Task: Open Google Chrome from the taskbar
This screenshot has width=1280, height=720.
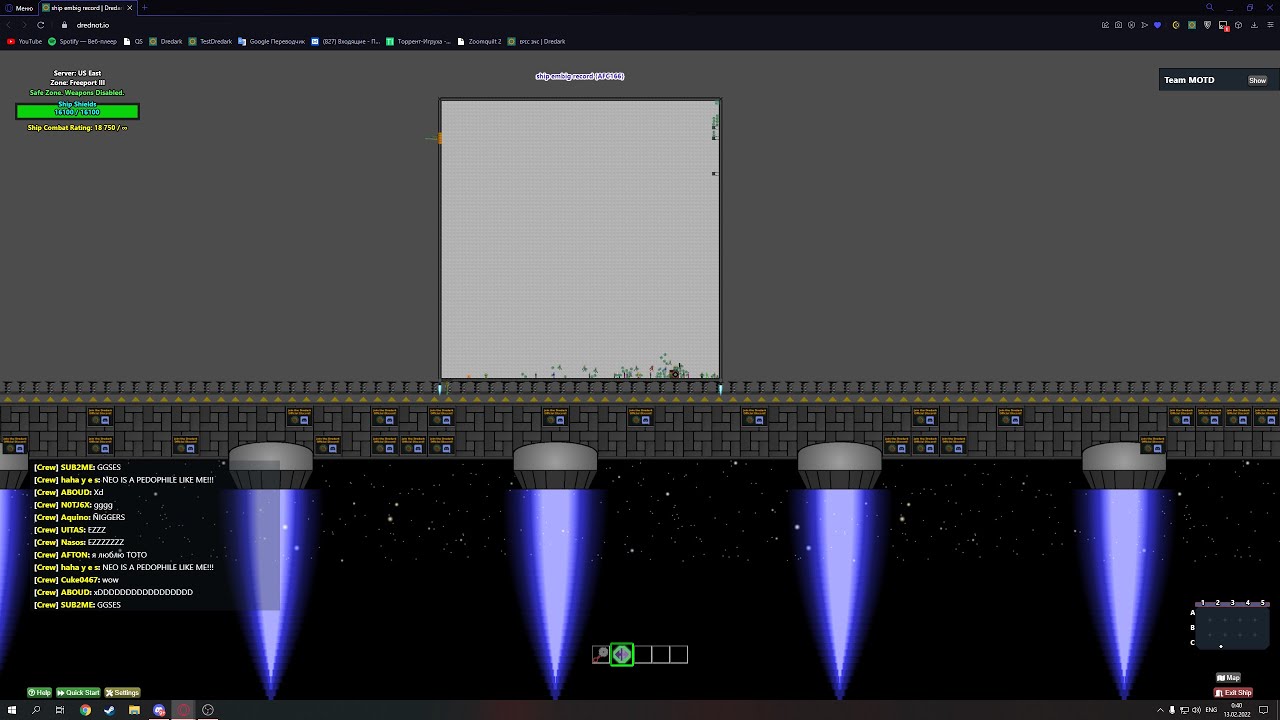Action: (85, 710)
